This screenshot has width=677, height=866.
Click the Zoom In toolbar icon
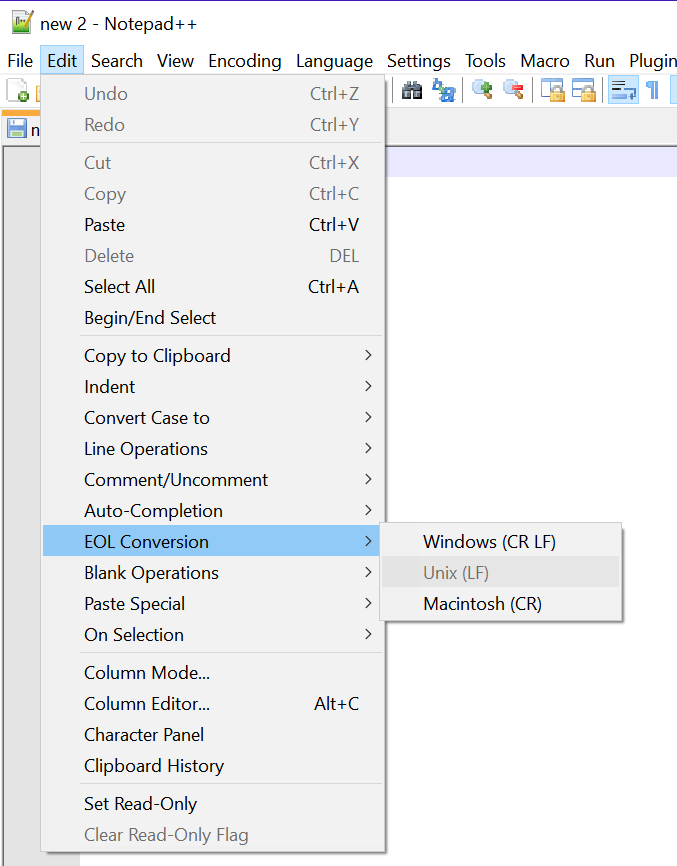pyautogui.click(x=483, y=91)
